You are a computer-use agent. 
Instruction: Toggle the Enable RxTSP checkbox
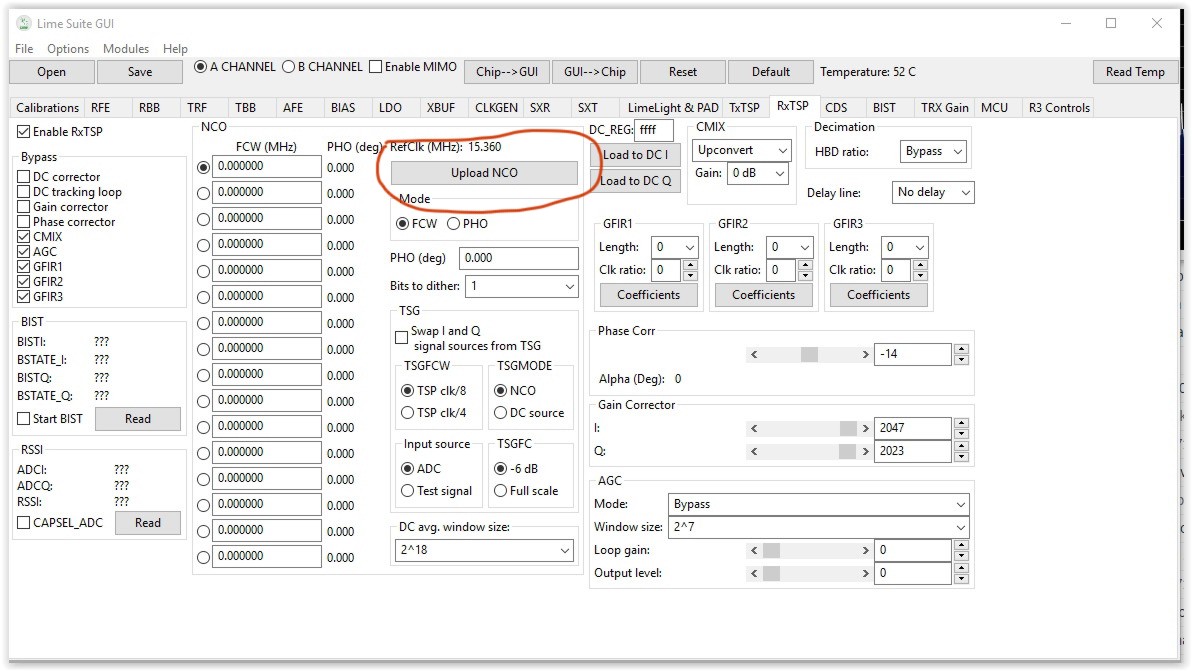[x=59, y=132]
